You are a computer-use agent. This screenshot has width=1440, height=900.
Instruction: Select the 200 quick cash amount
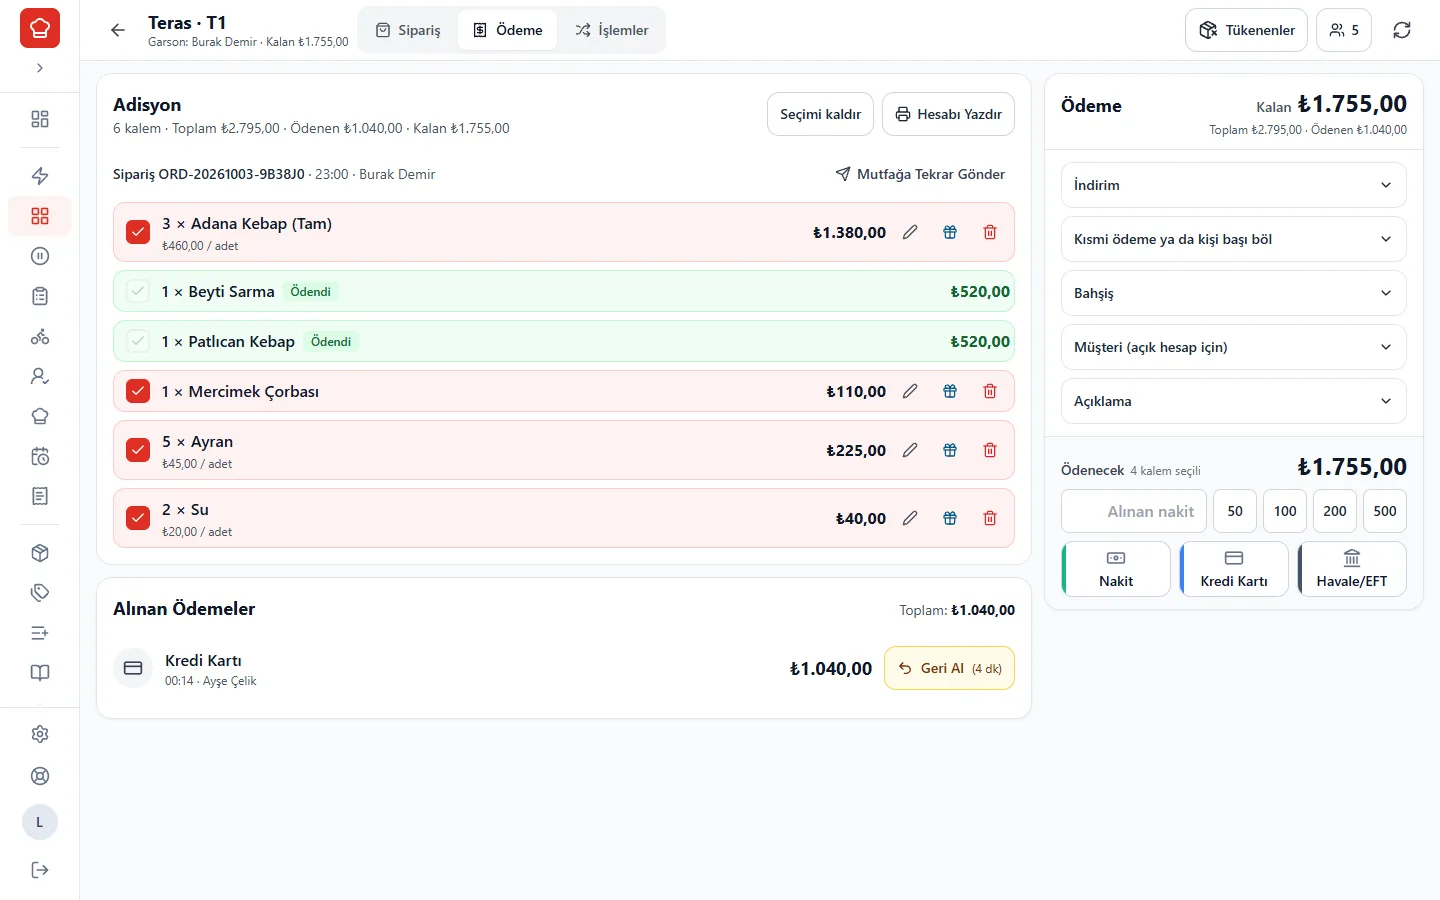click(1335, 511)
